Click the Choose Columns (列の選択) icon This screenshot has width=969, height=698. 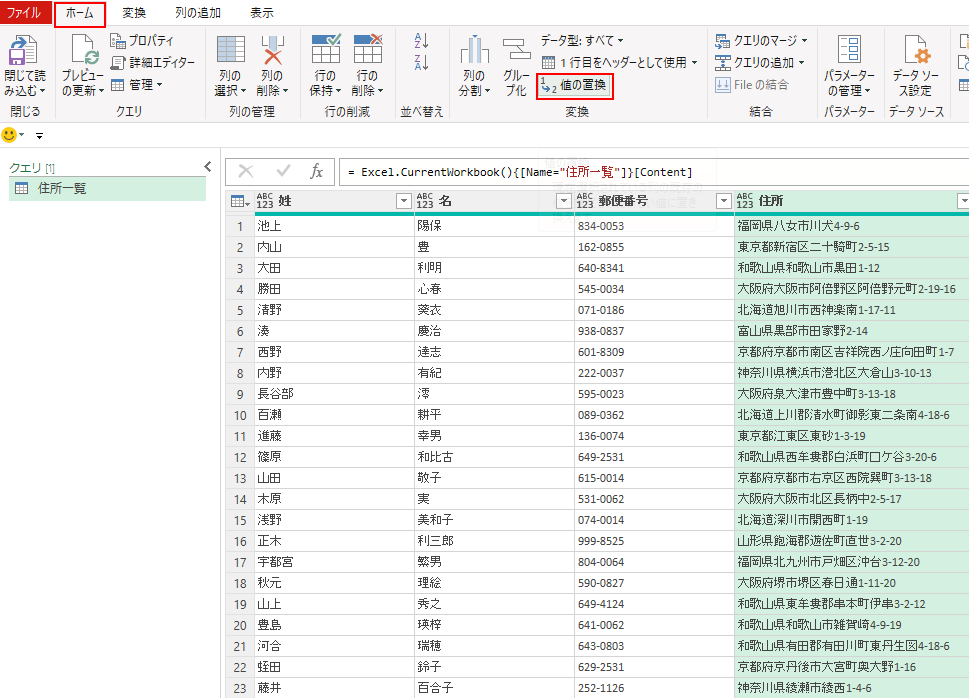pos(231,49)
